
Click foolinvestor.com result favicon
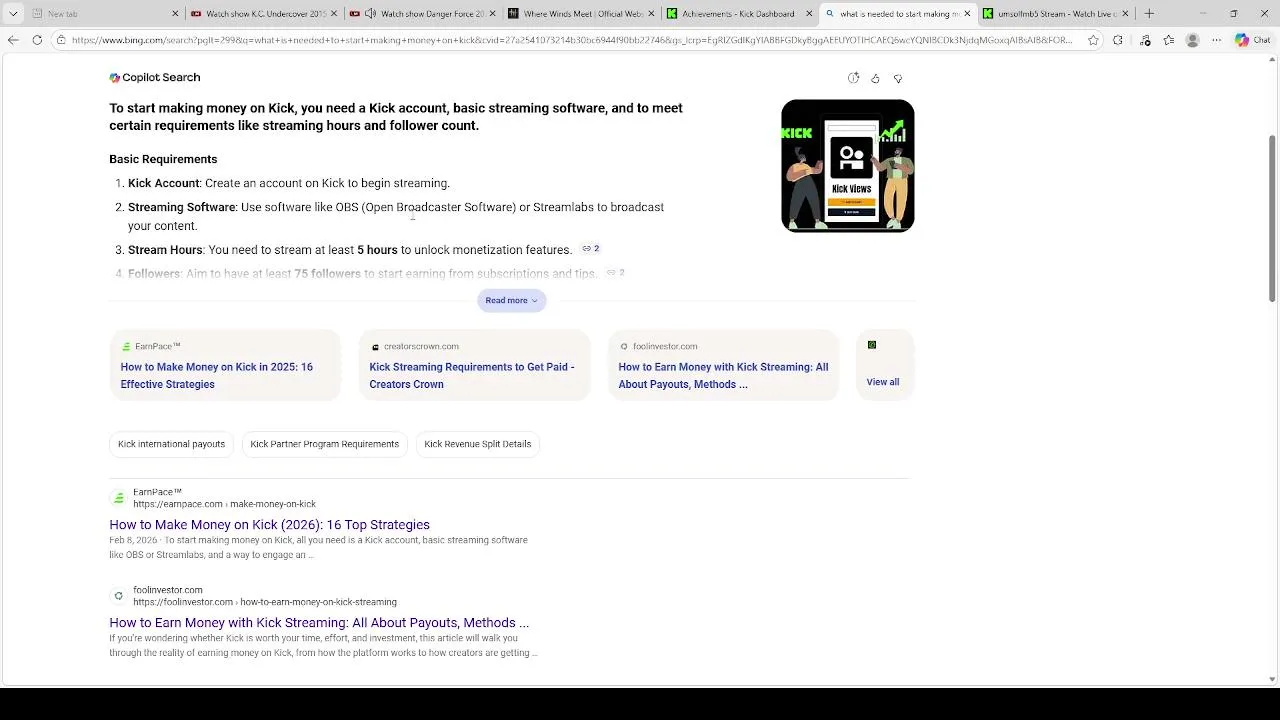118,596
